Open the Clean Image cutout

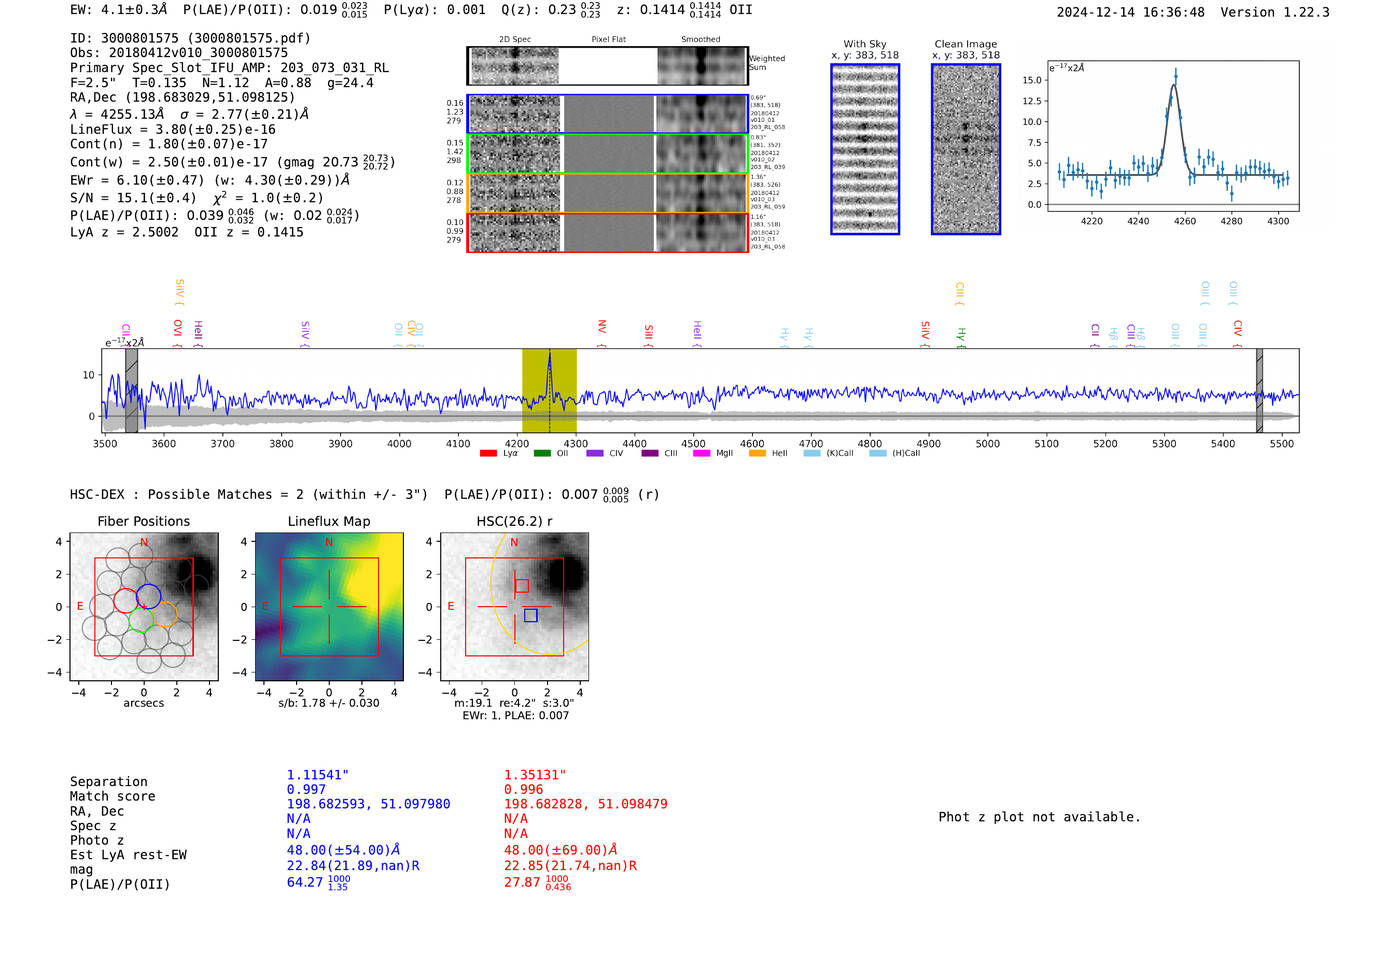[966, 149]
